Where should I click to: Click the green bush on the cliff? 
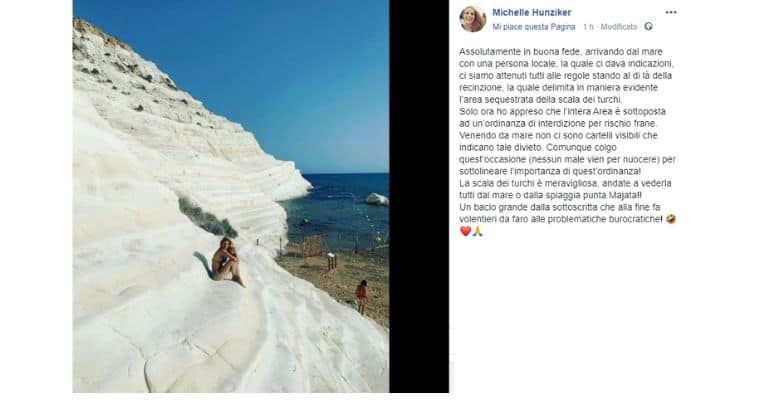(x=206, y=218)
